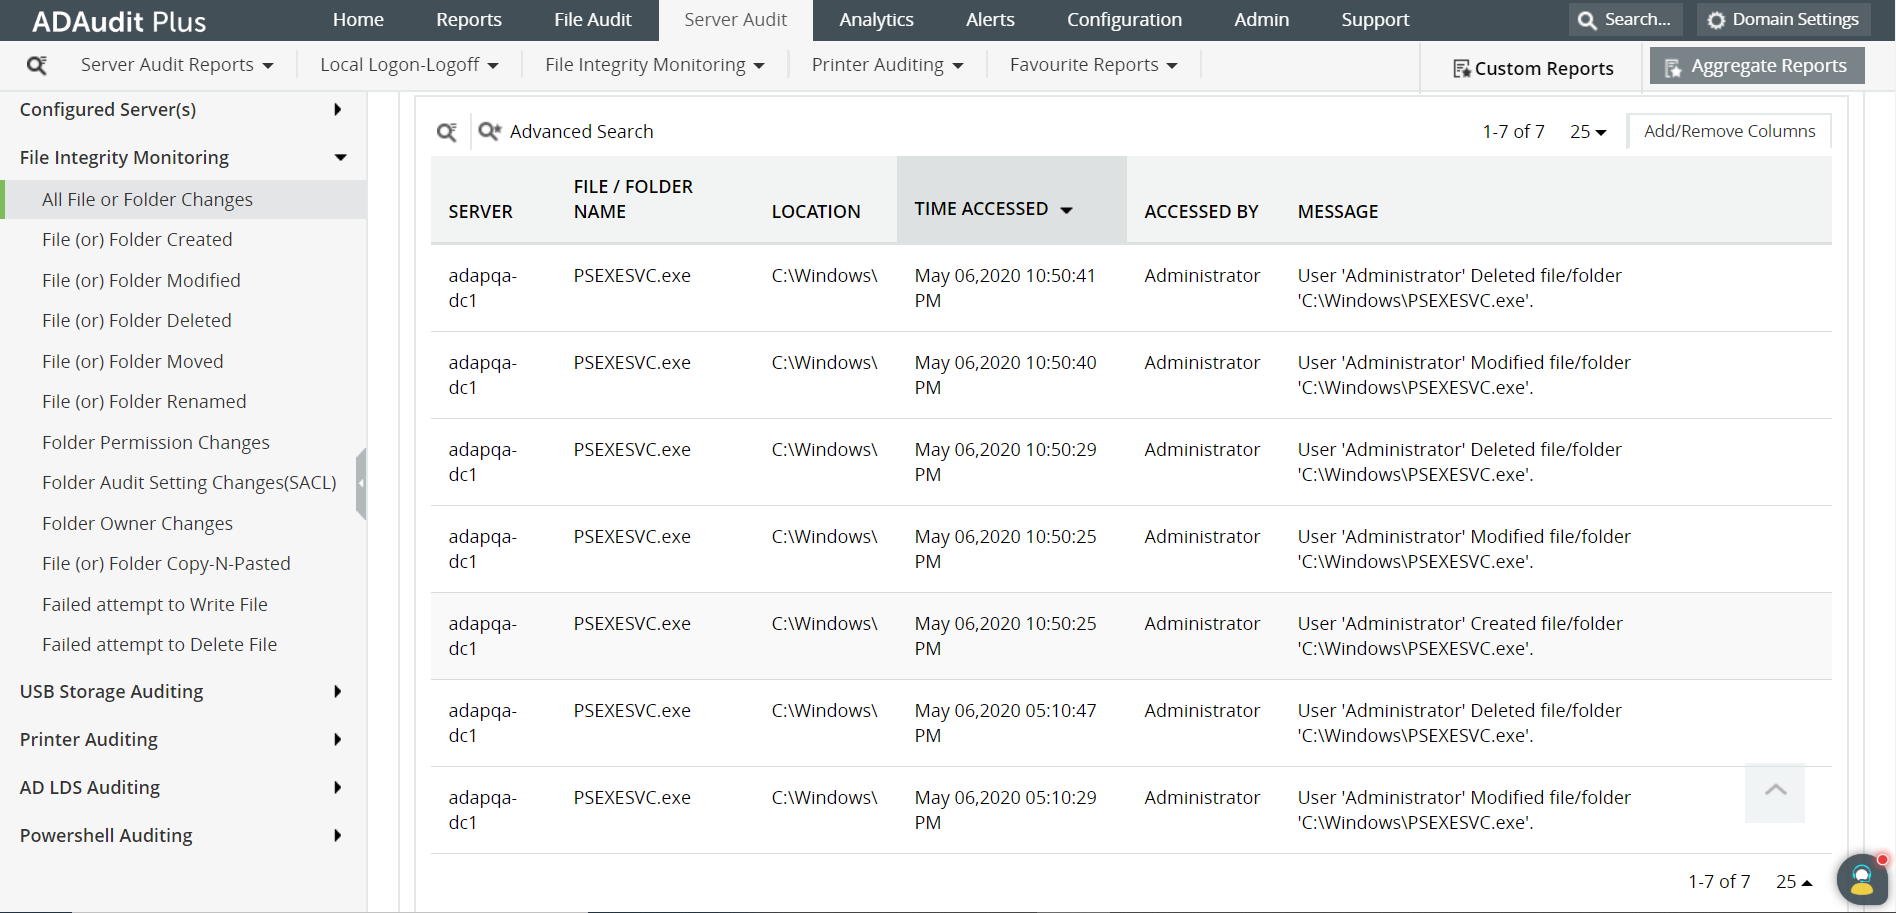Open the Favourite Reports dropdown
This screenshot has height=913, width=1896.
pyautogui.click(x=1093, y=65)
